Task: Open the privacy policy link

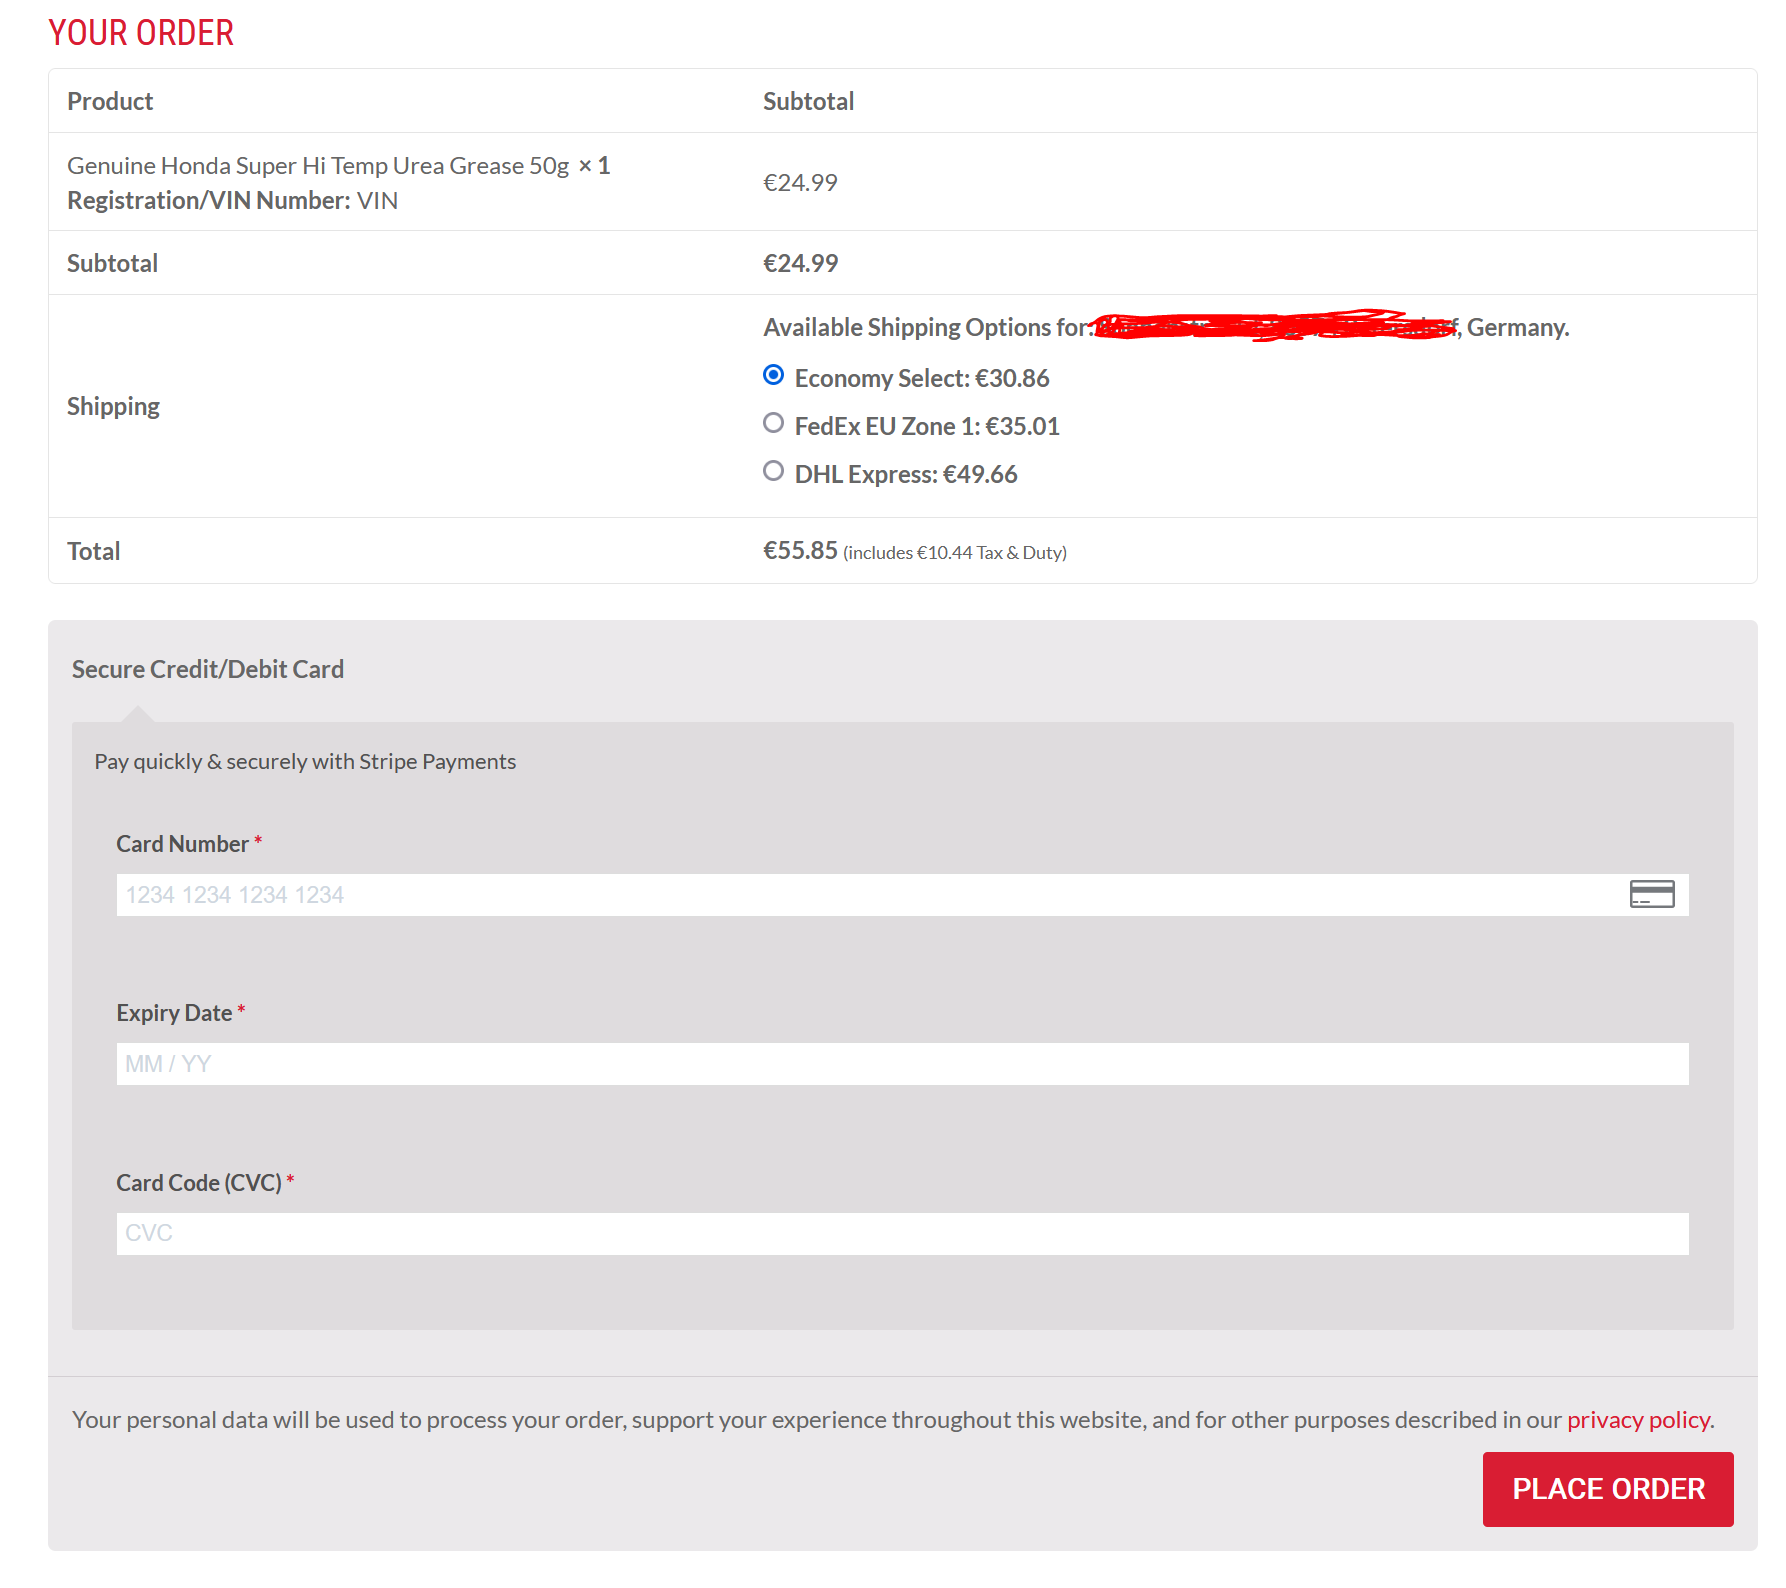Action: click(x=1638, y=1420)
